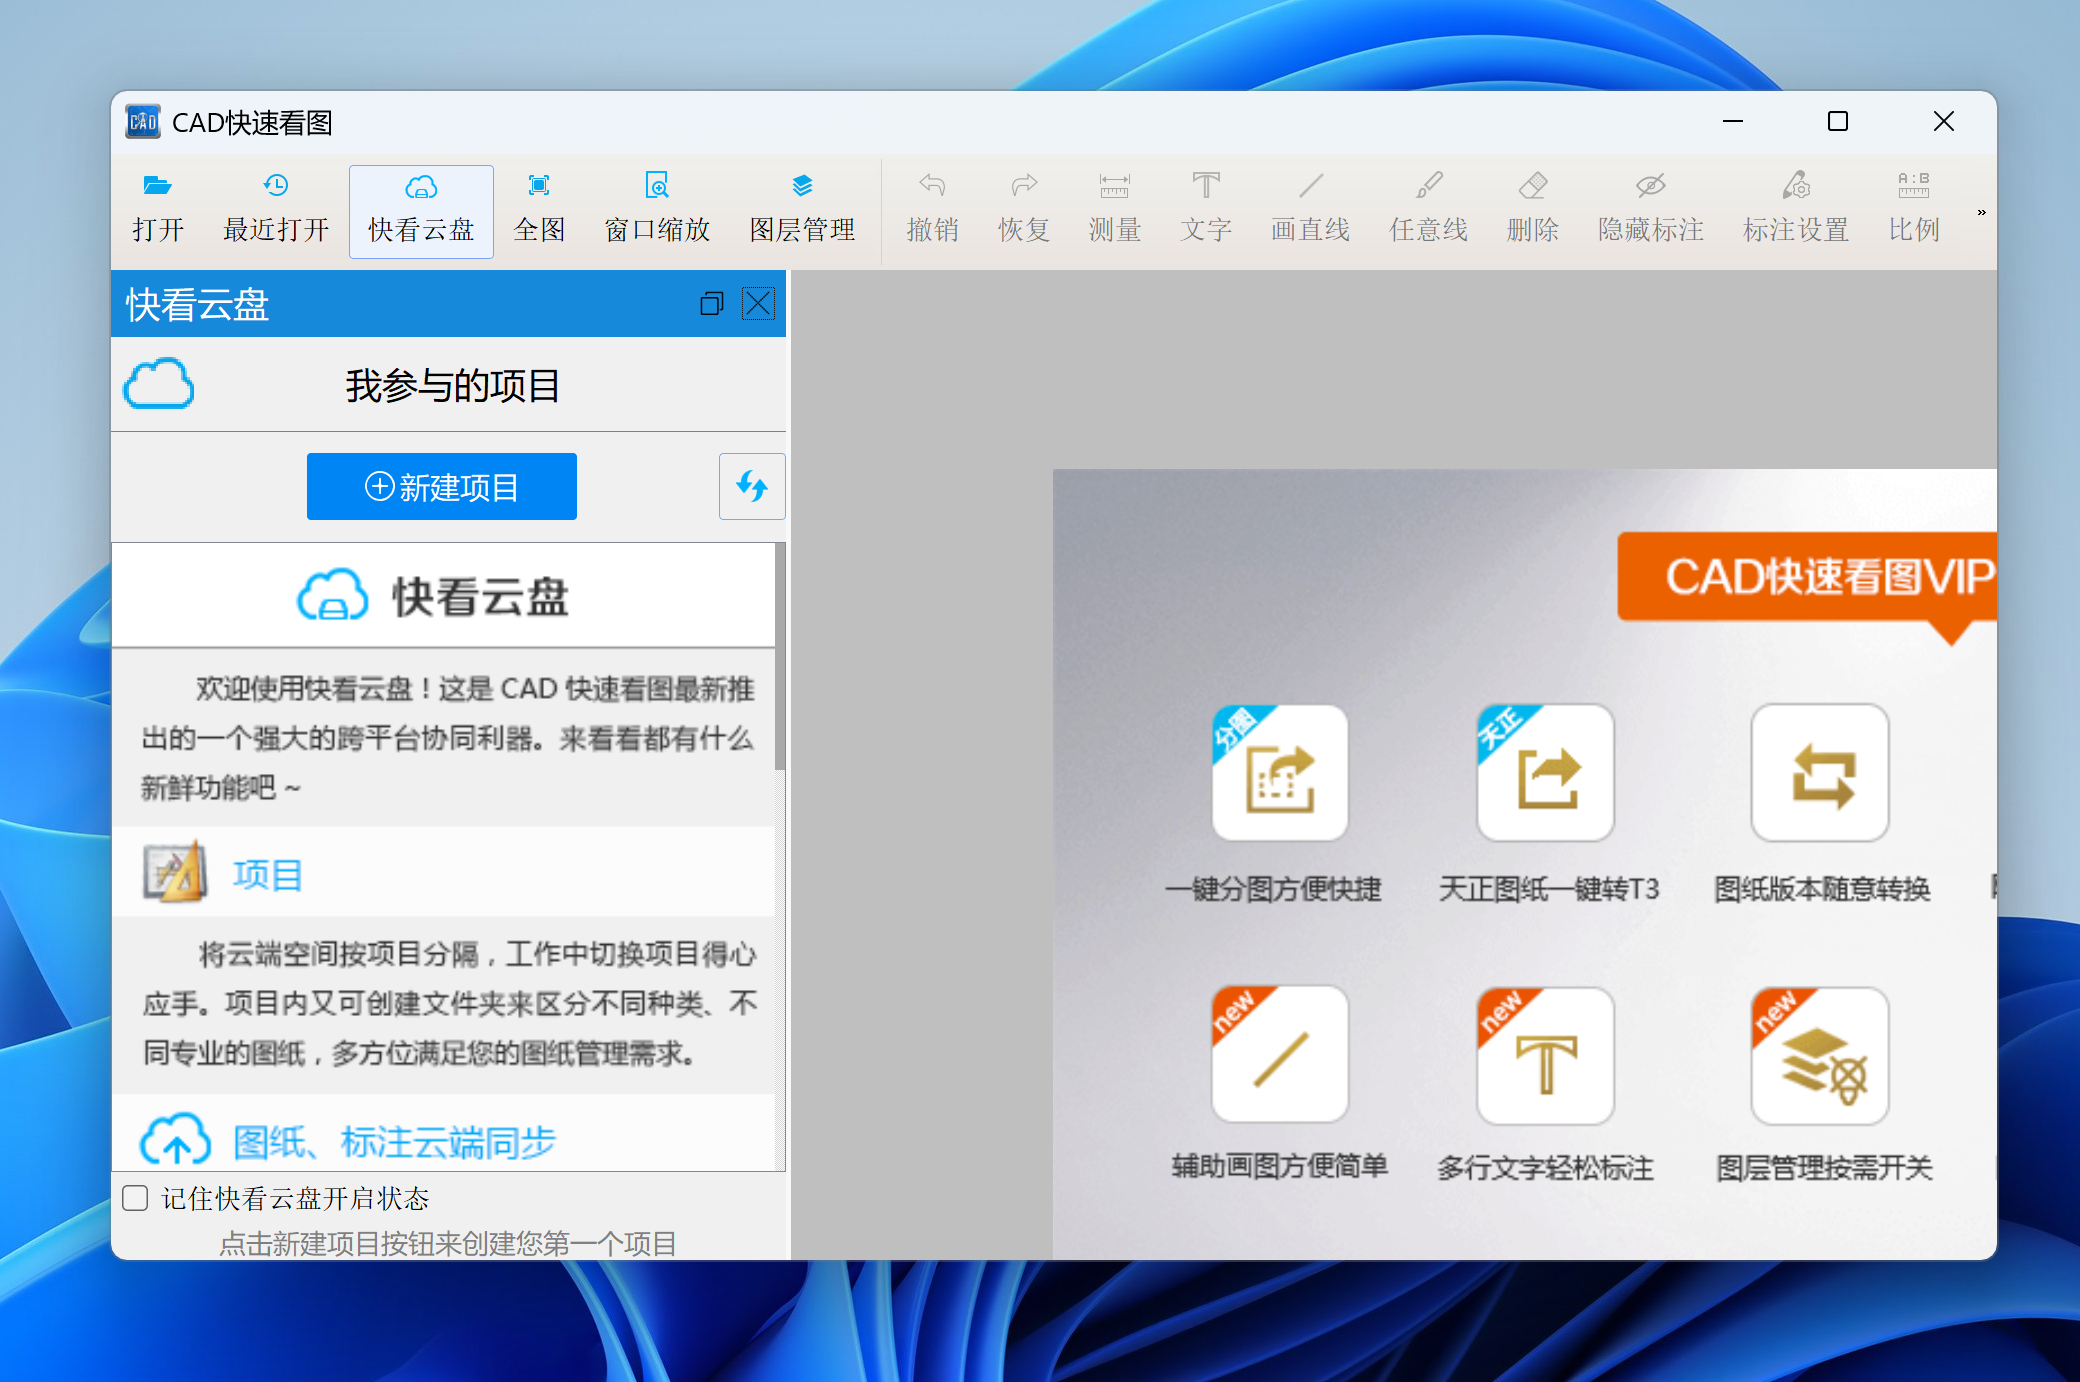Click the 新建项目 button
2080x1382 pixels.
[x=442, y=487]
